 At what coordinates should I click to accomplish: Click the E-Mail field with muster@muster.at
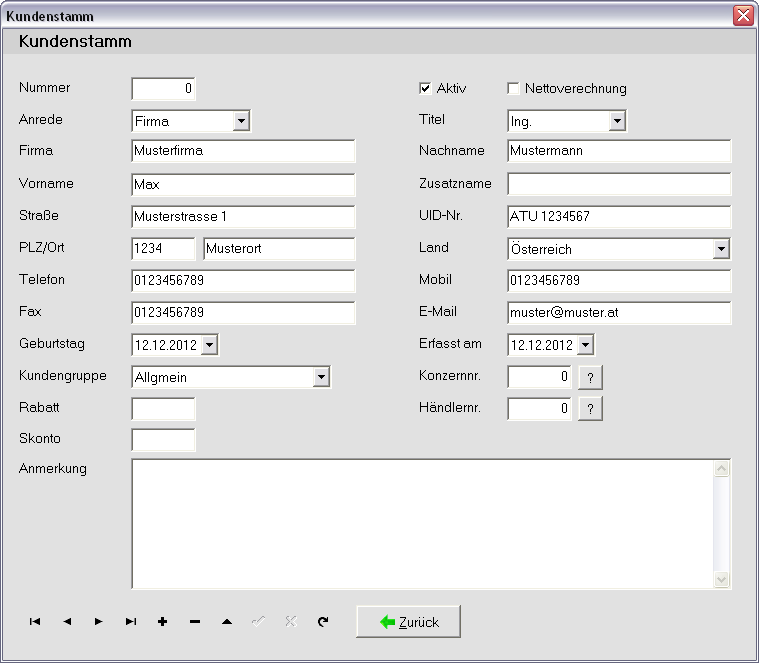[x=619, y=313]
